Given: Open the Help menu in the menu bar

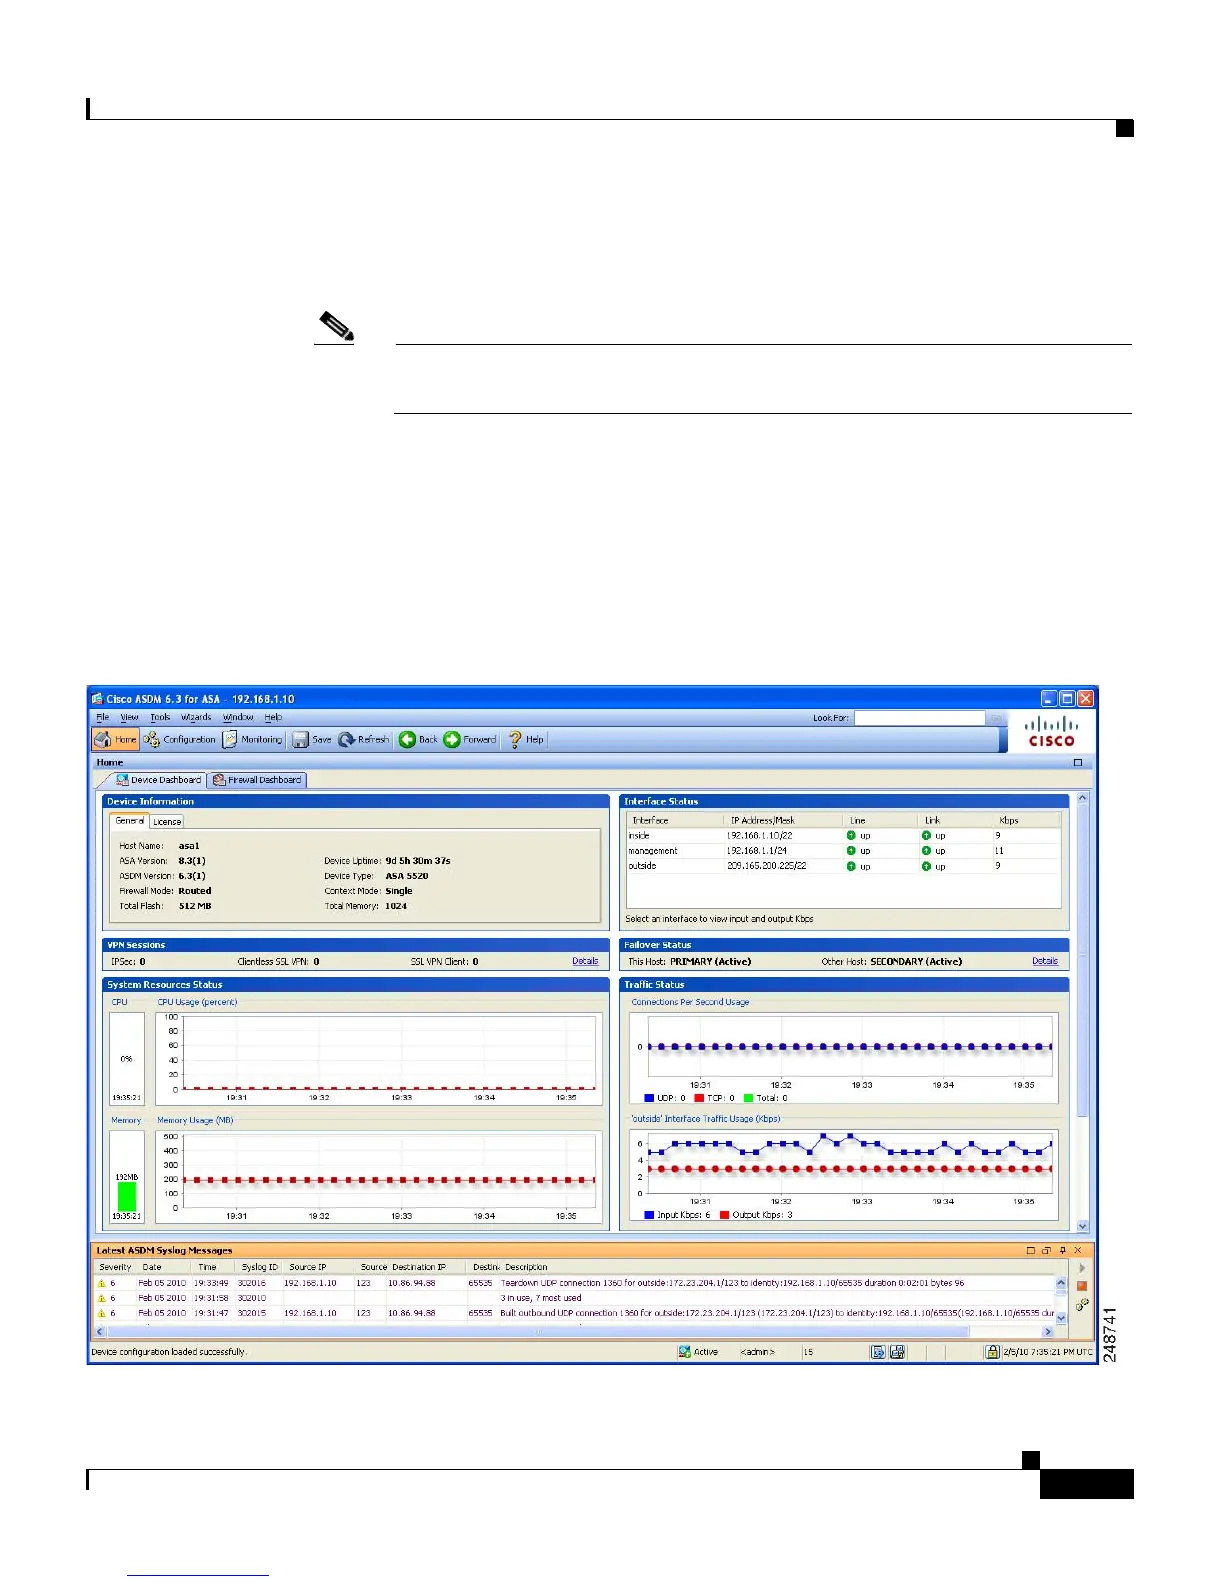Looking at the screenshot, I should 273,717.
